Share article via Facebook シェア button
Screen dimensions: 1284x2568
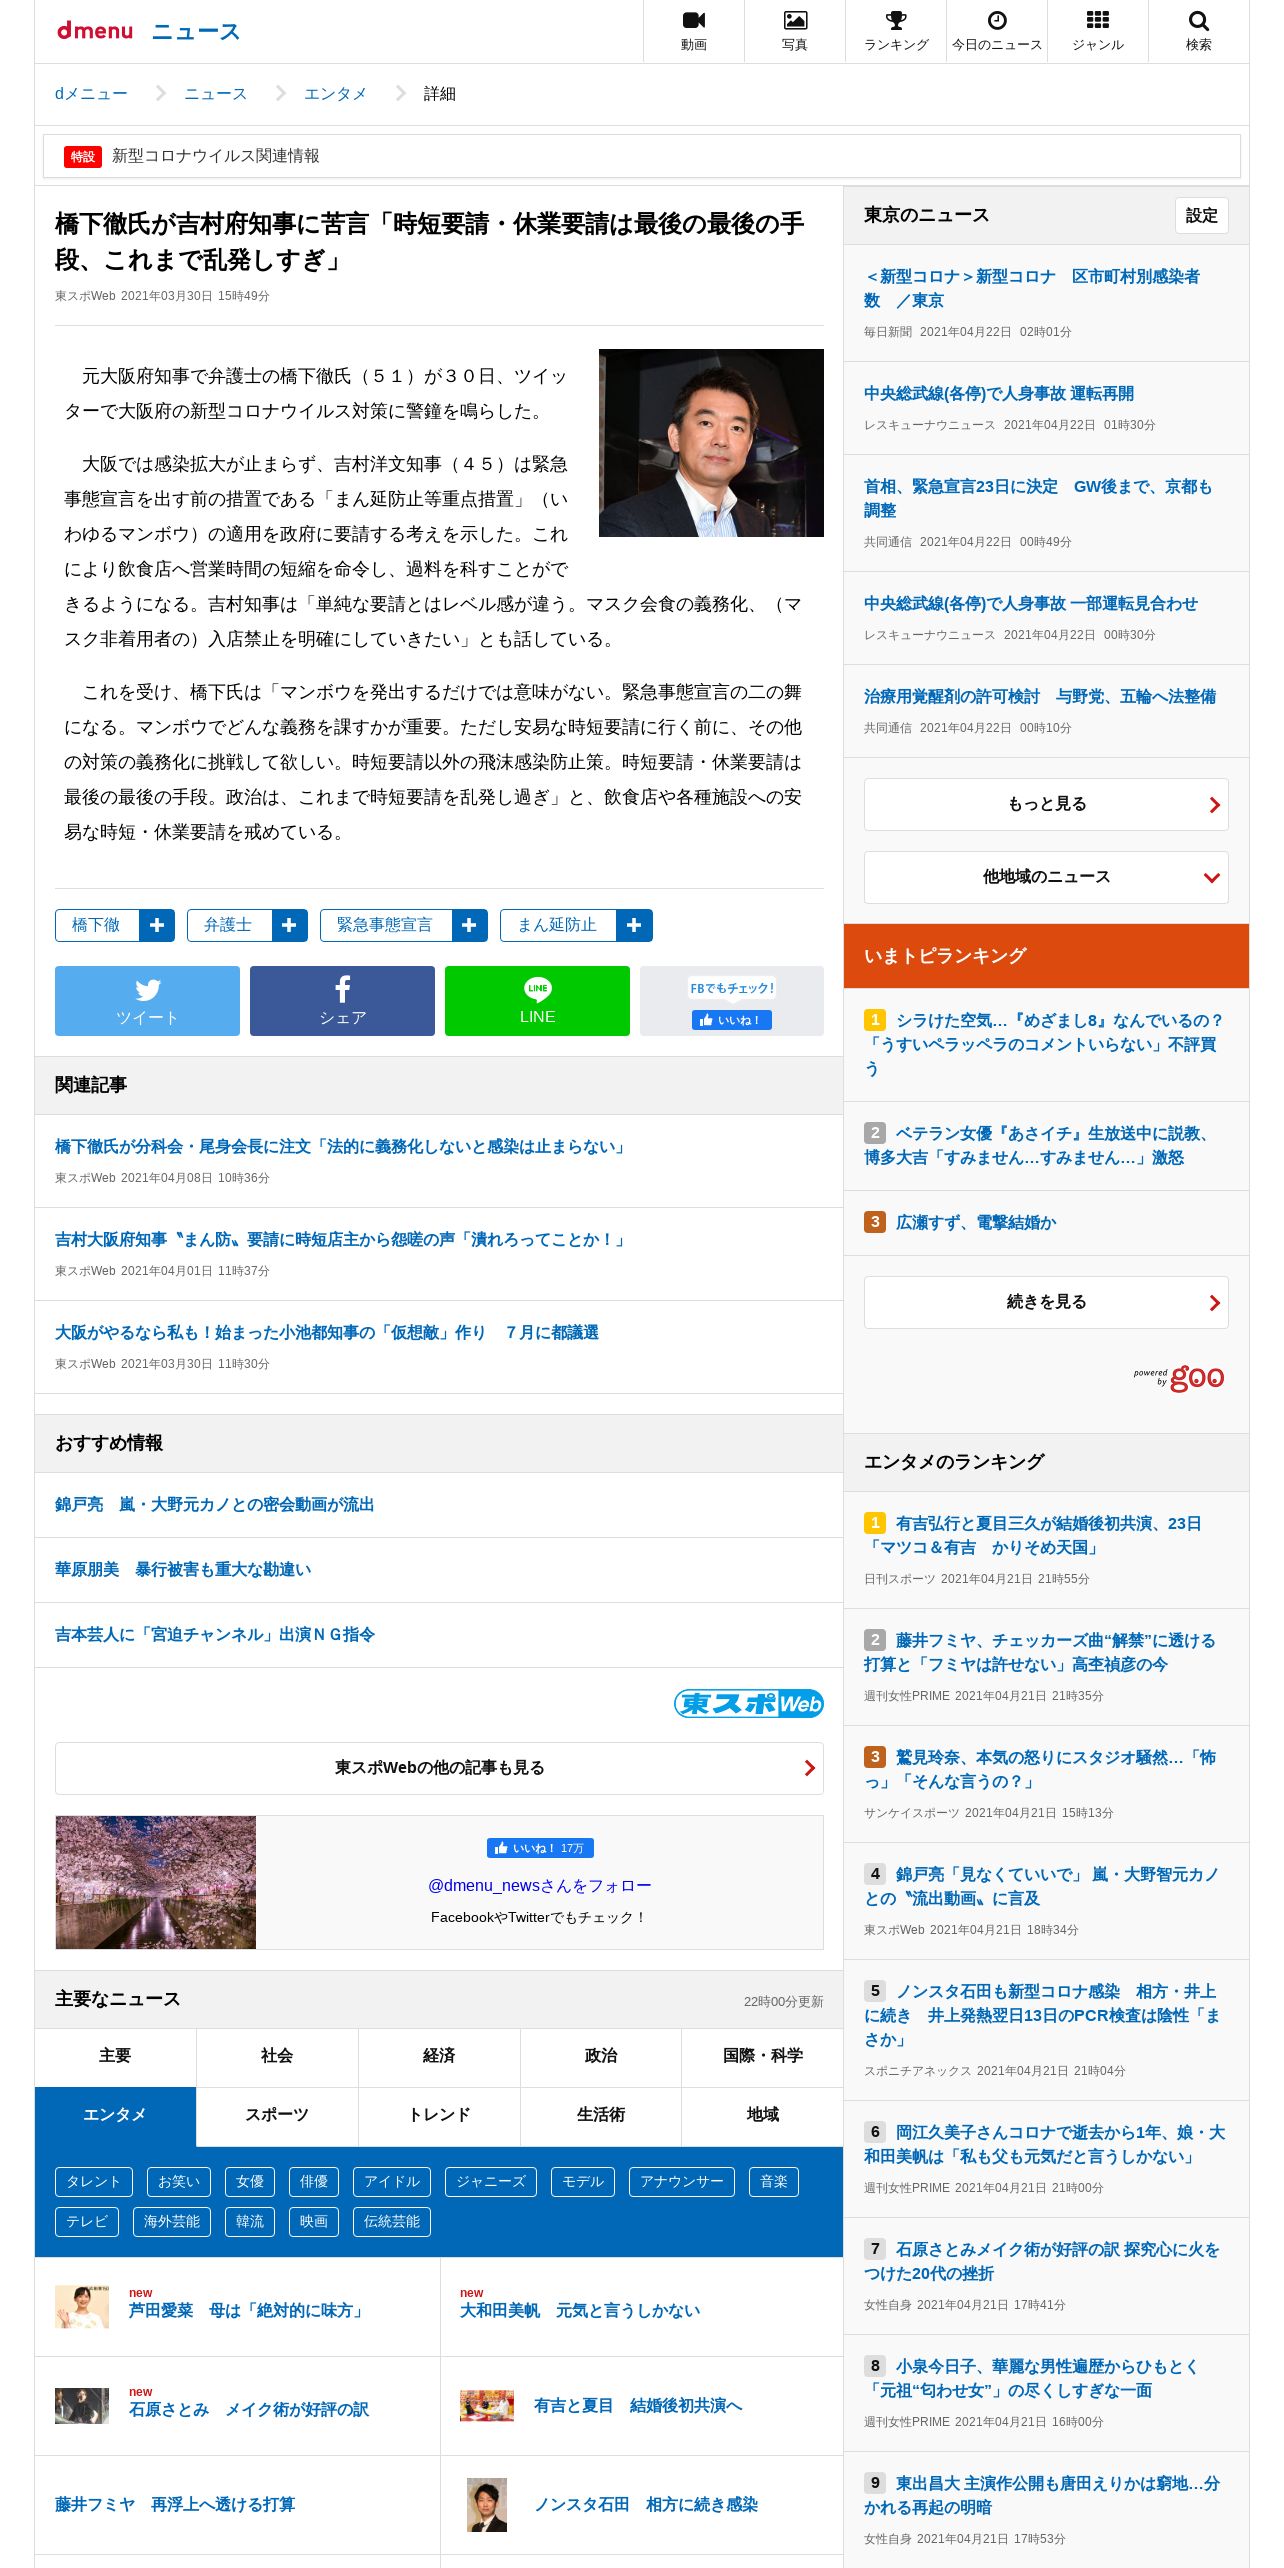coord(342,1001)
